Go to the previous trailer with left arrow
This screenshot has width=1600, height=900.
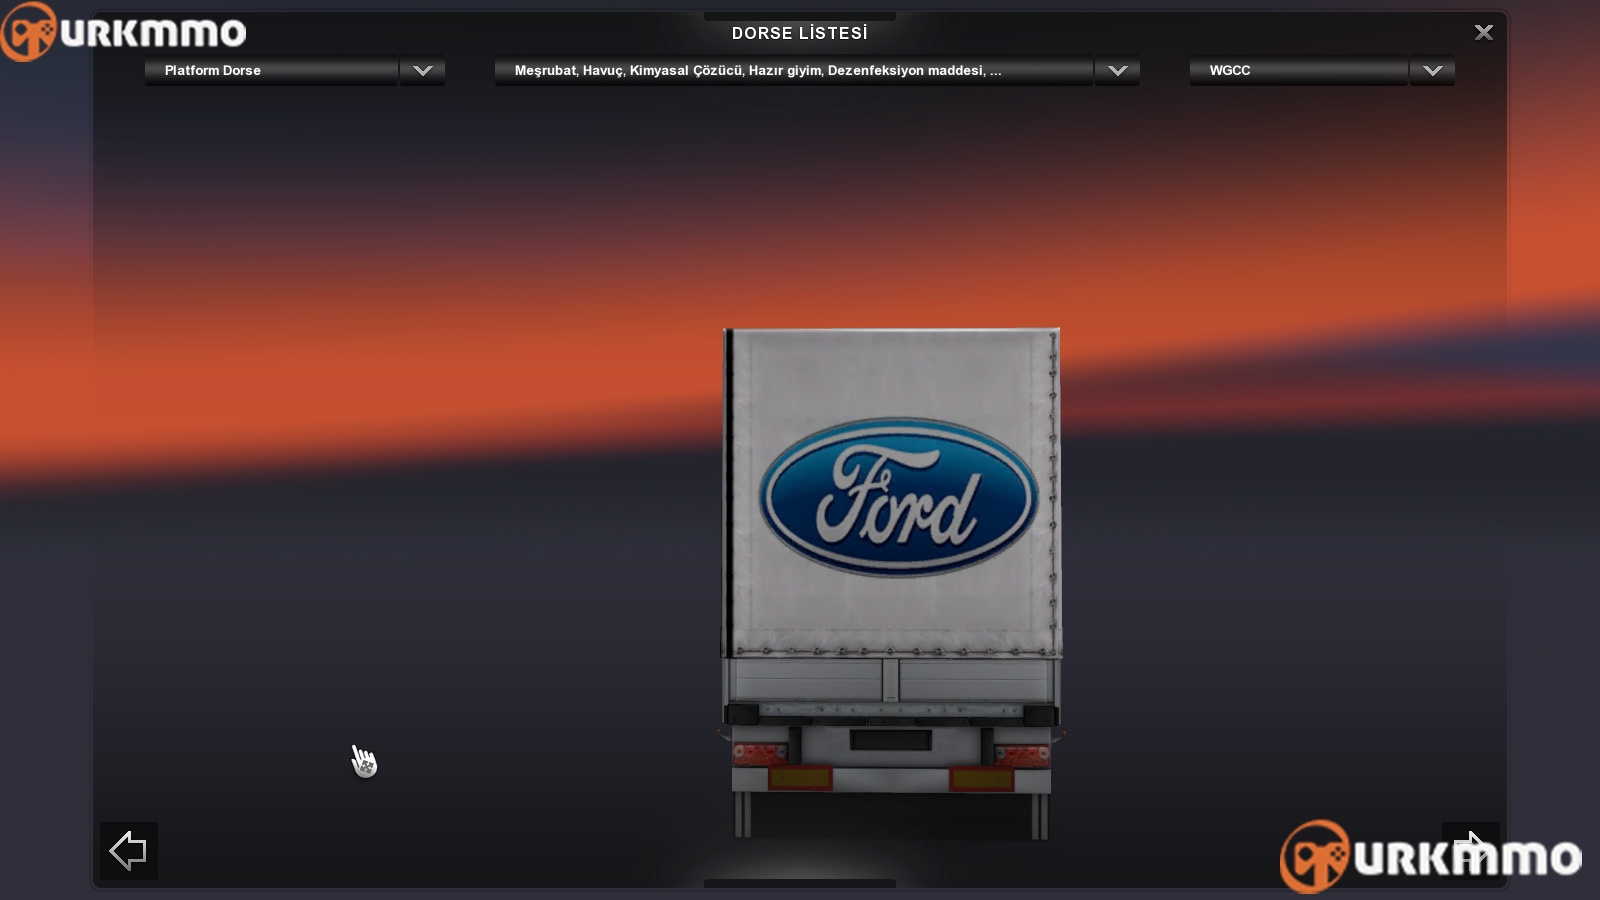128,851
